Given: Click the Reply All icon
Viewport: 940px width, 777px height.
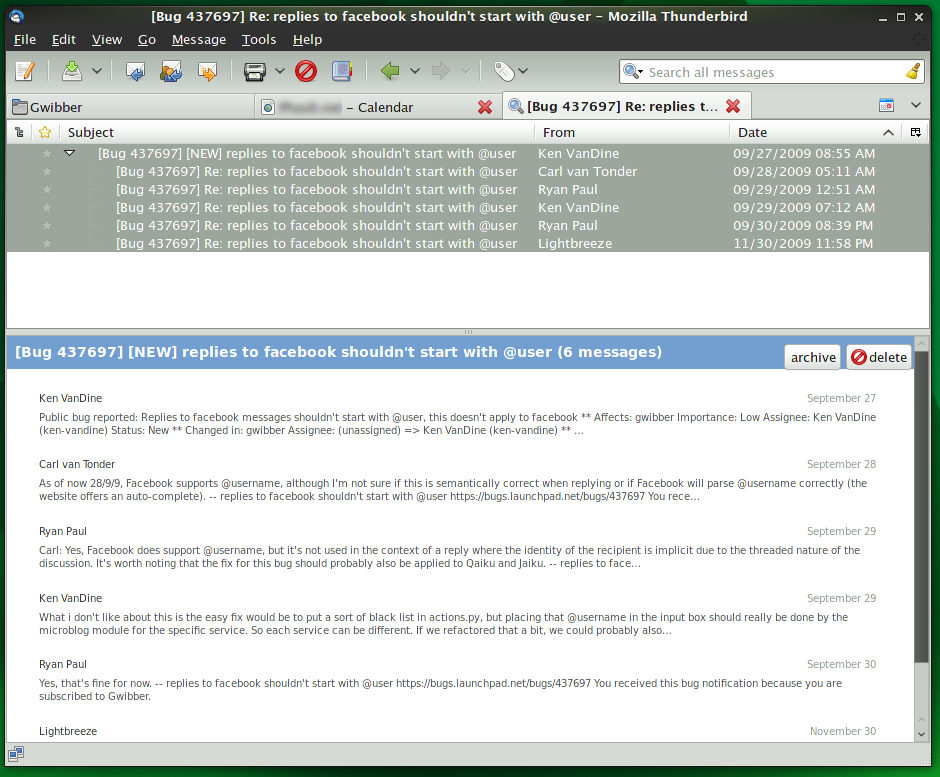Looking at the screenshot, I should click(x=171, y=71).
